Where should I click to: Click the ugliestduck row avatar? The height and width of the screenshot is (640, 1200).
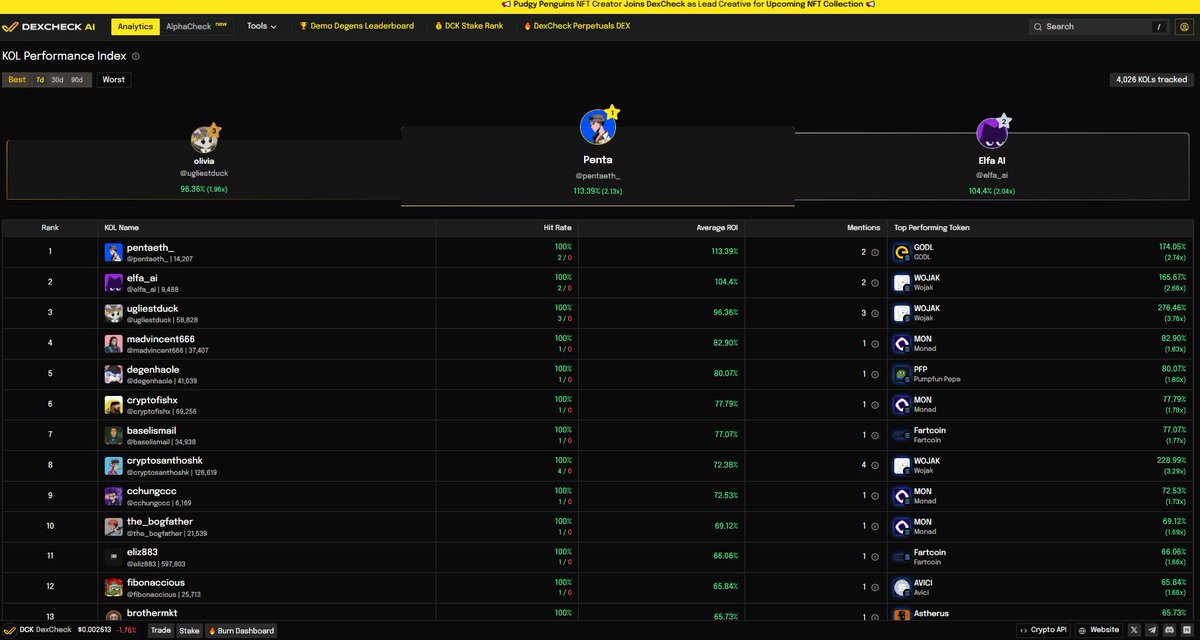click(113, 313)
